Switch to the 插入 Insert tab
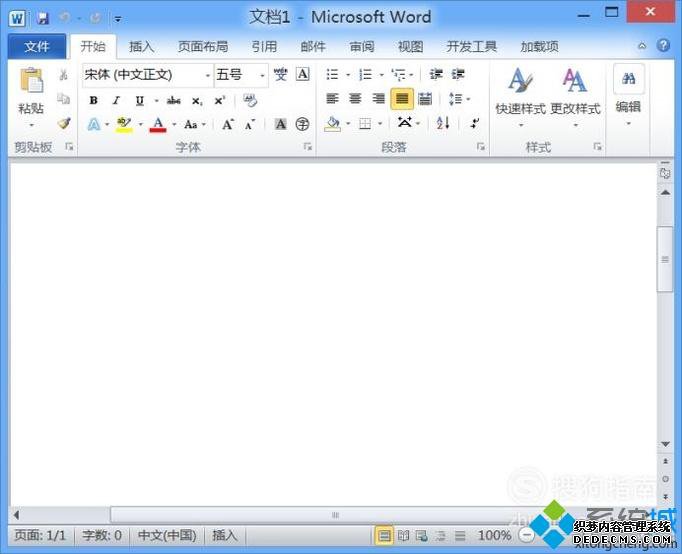682x554 pixels. [x=141, y=46]
